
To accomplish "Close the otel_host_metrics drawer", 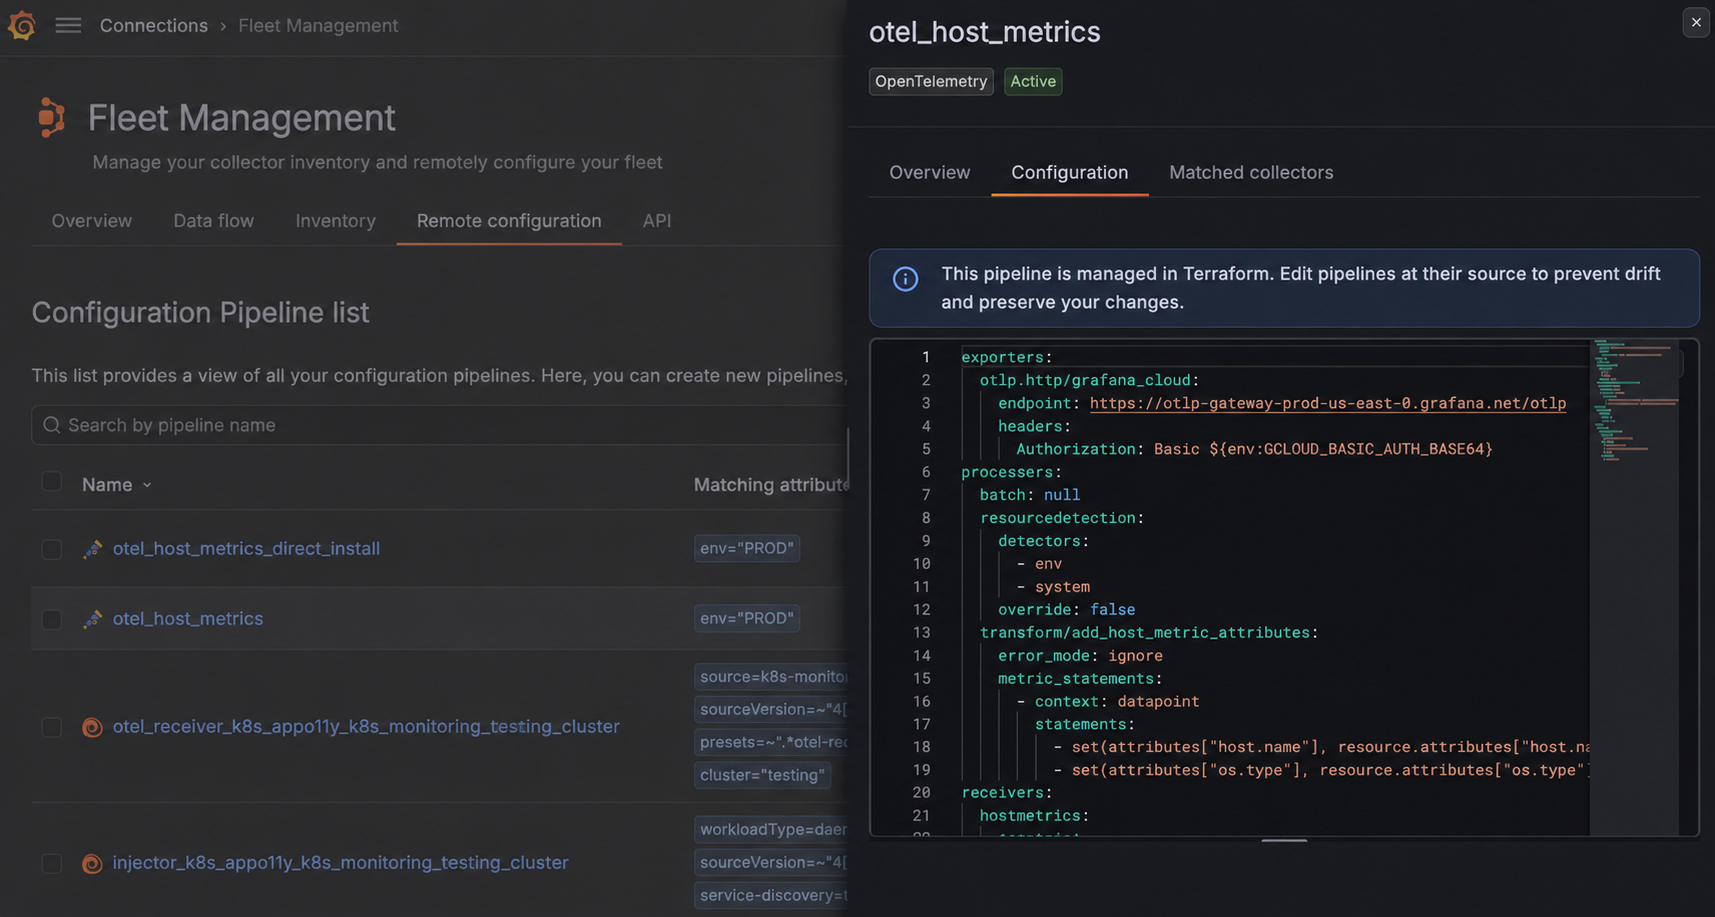I will tap(1696, 22).
